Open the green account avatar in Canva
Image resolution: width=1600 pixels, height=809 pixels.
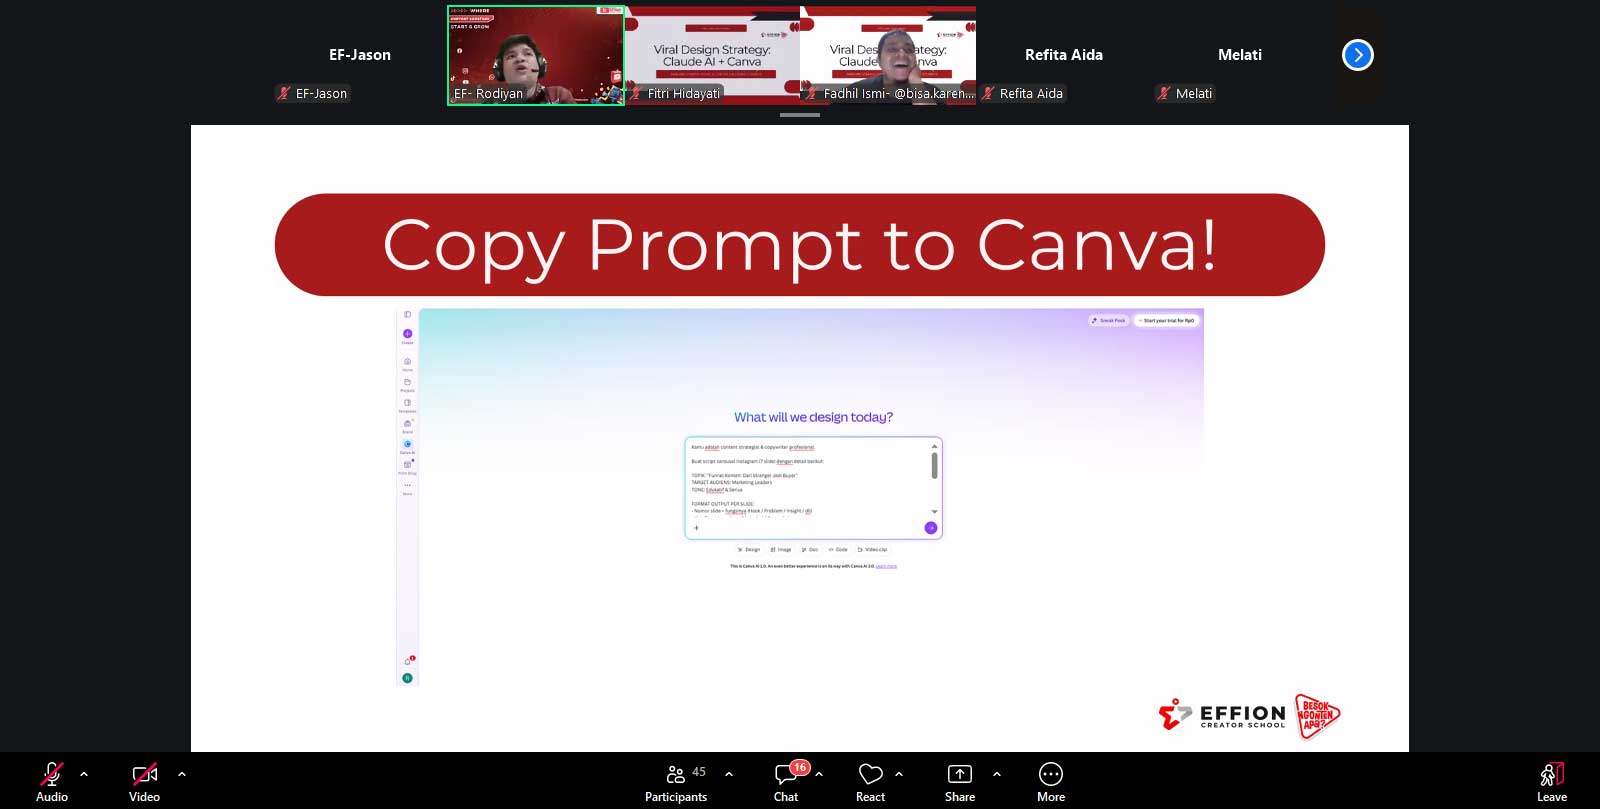click(x=407, y=678)
